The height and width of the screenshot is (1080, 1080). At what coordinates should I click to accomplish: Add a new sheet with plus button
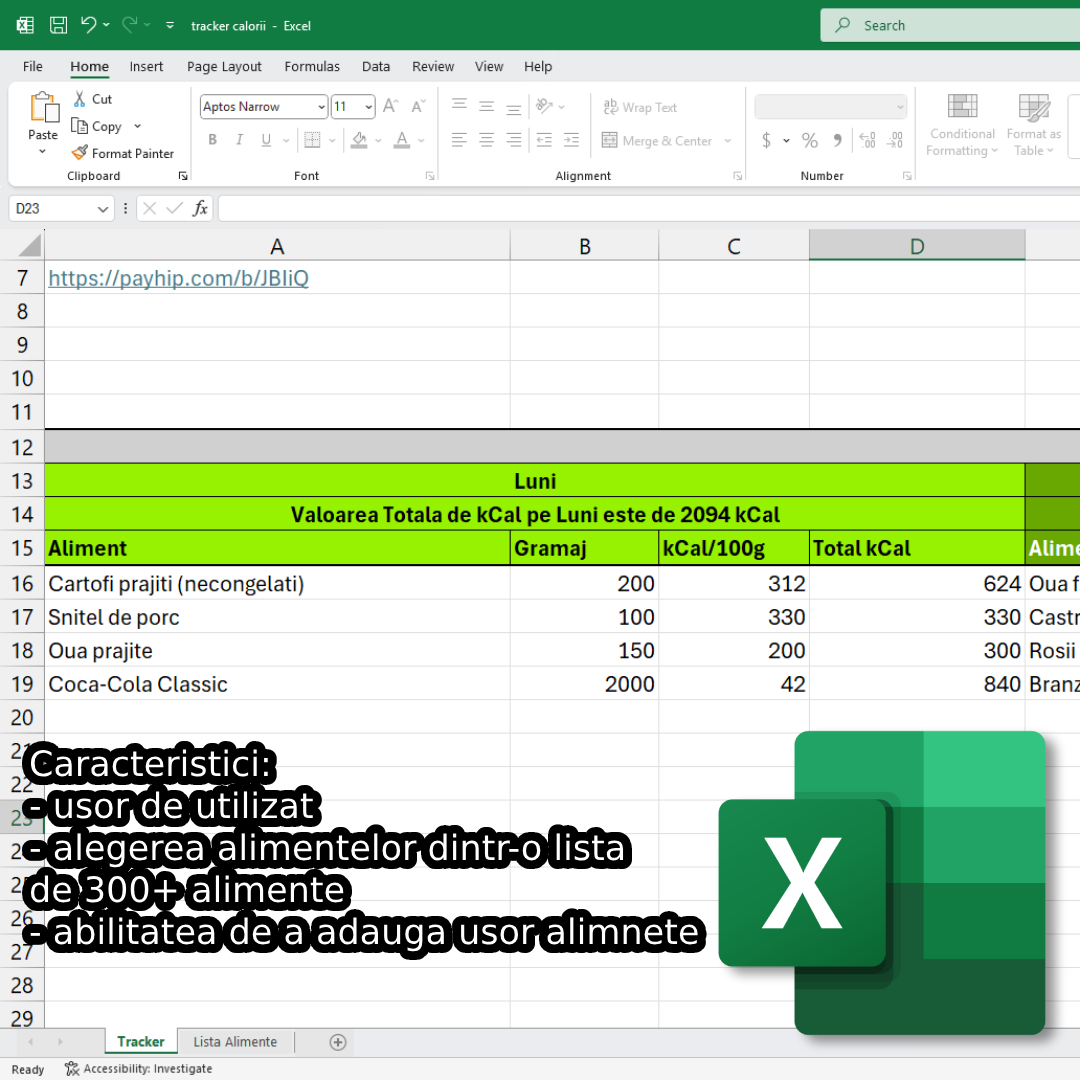338,1042
